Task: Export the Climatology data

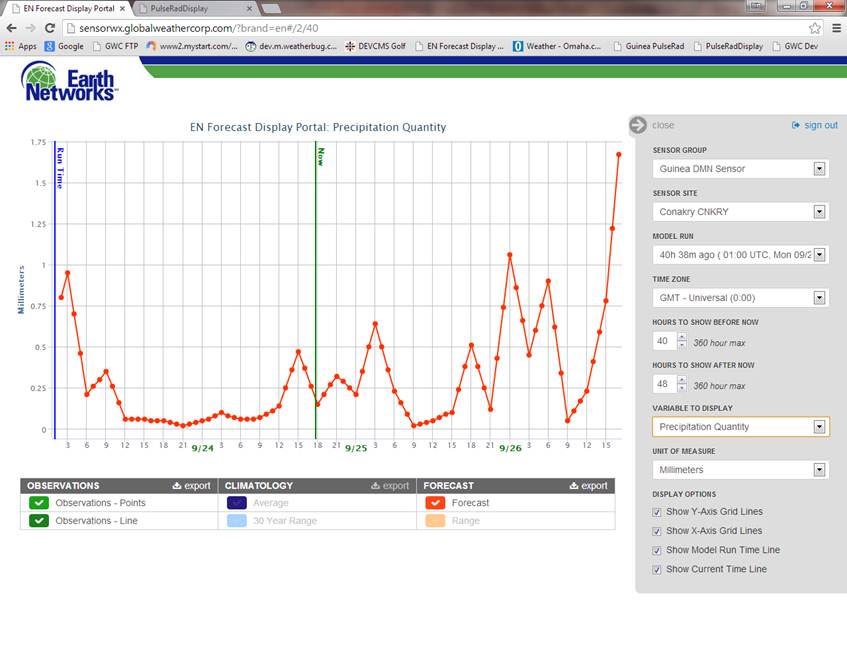Action: [389, 486]
